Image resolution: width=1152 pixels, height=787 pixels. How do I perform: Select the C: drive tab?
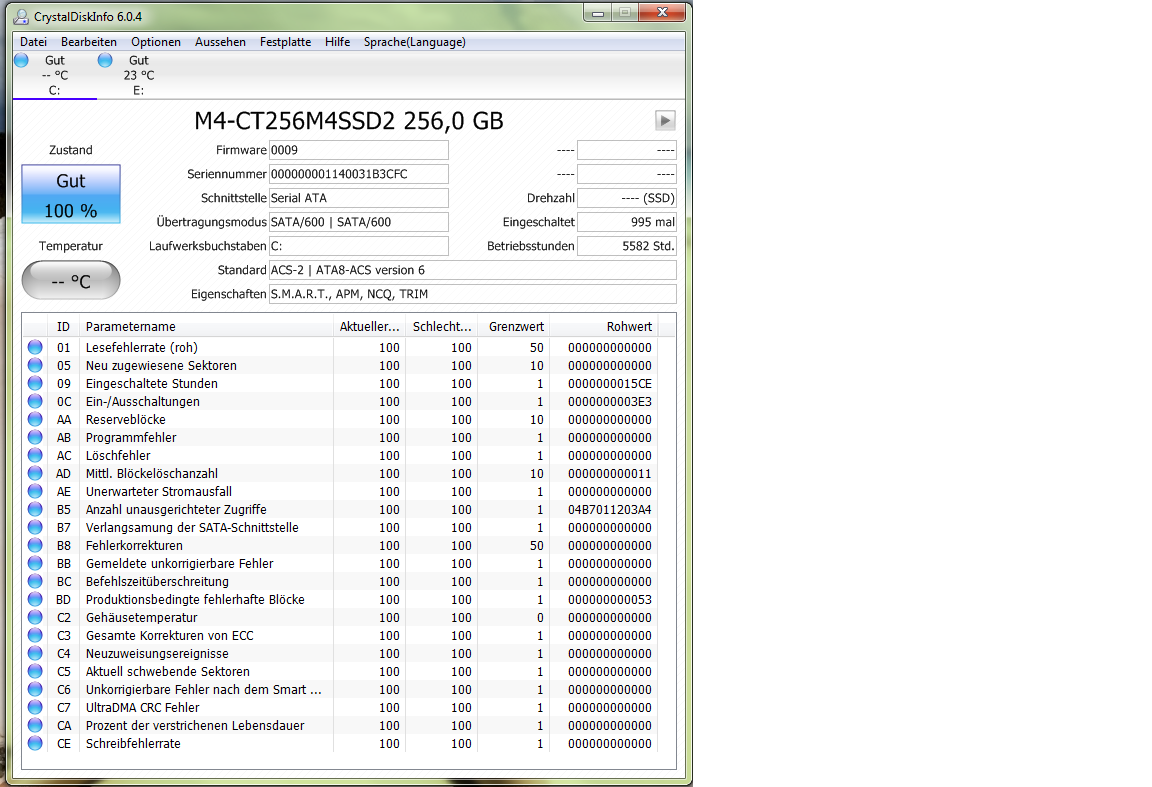pos(55,75)
